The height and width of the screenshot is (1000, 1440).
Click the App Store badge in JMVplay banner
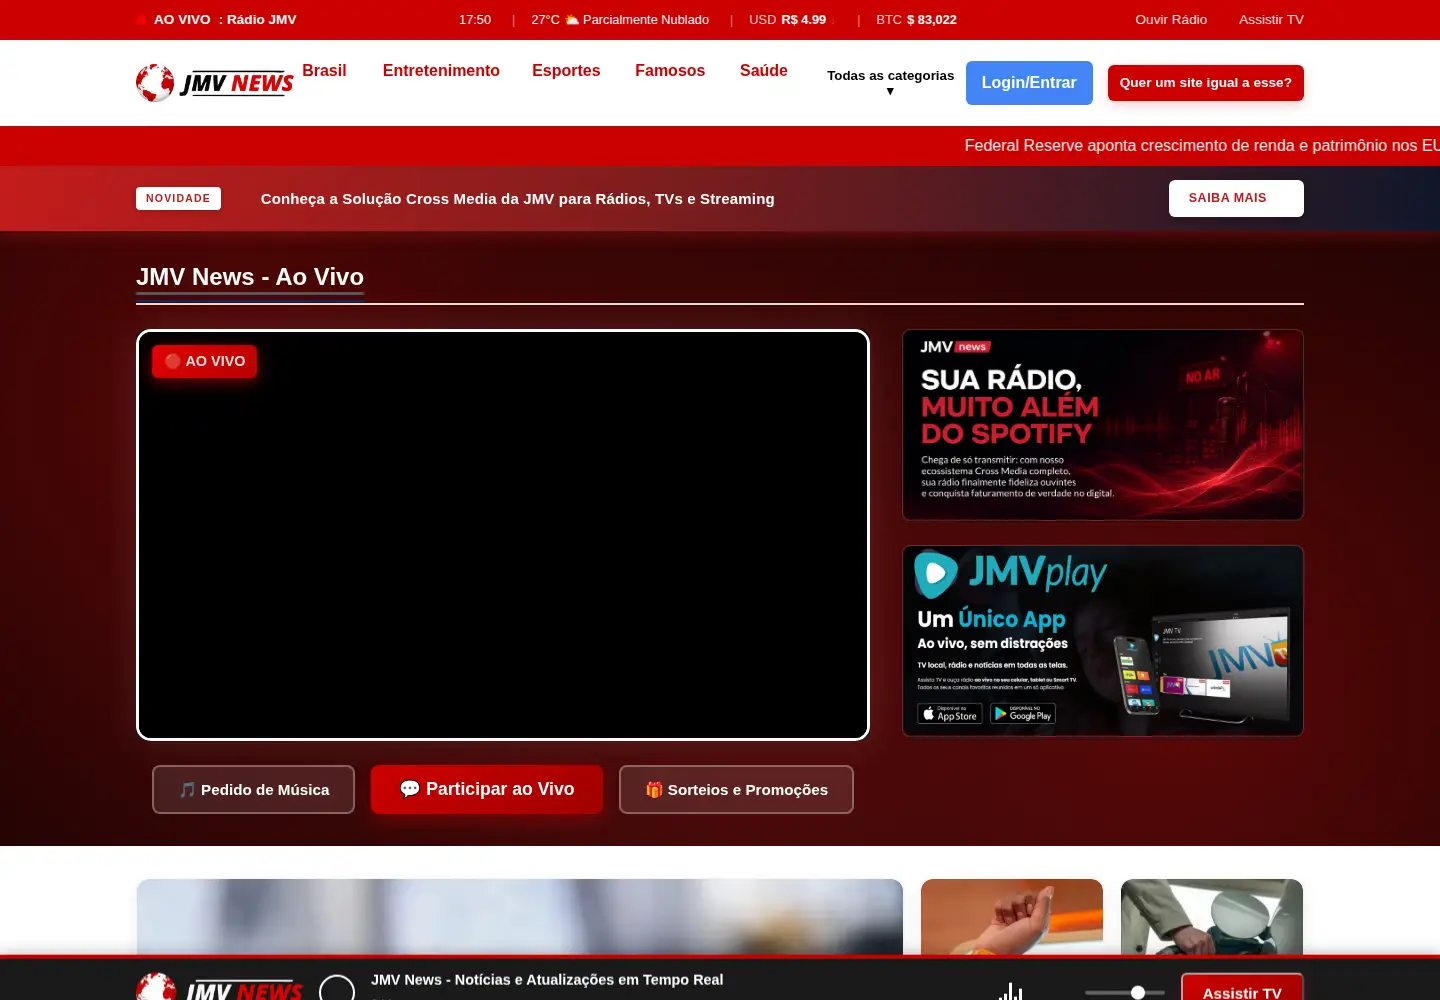click(950, 713)
